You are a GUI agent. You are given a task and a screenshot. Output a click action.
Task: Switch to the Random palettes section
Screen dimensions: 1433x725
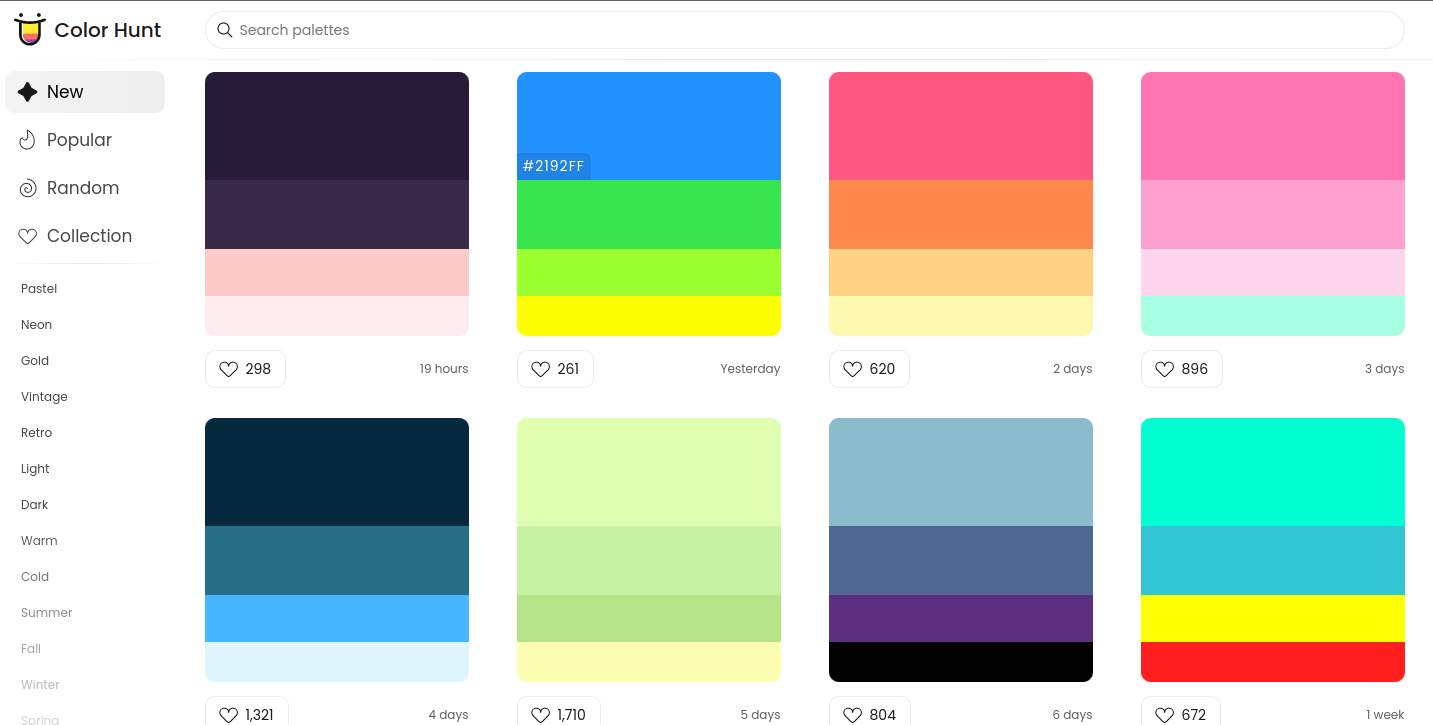tap(85, 188)
